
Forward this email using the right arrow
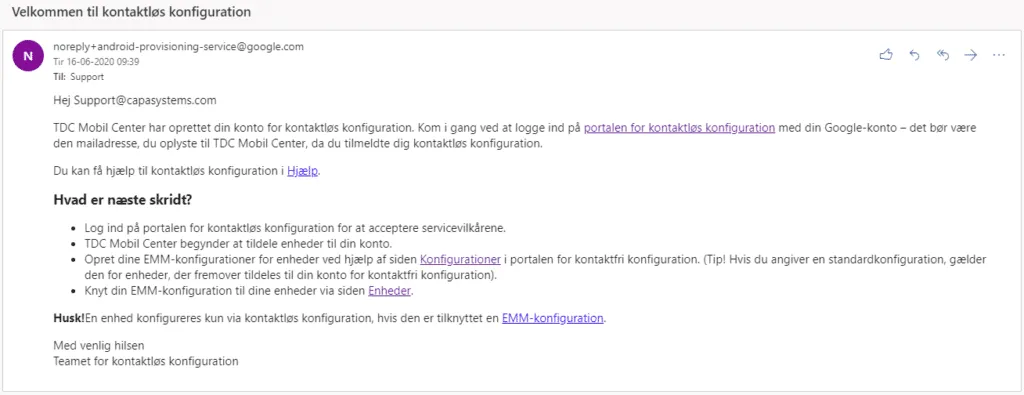[970, 55]
